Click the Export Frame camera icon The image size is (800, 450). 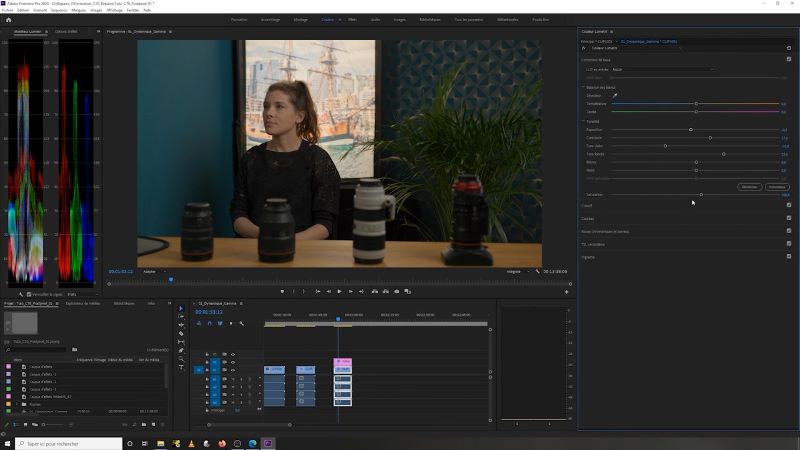[x=397, y=291]
